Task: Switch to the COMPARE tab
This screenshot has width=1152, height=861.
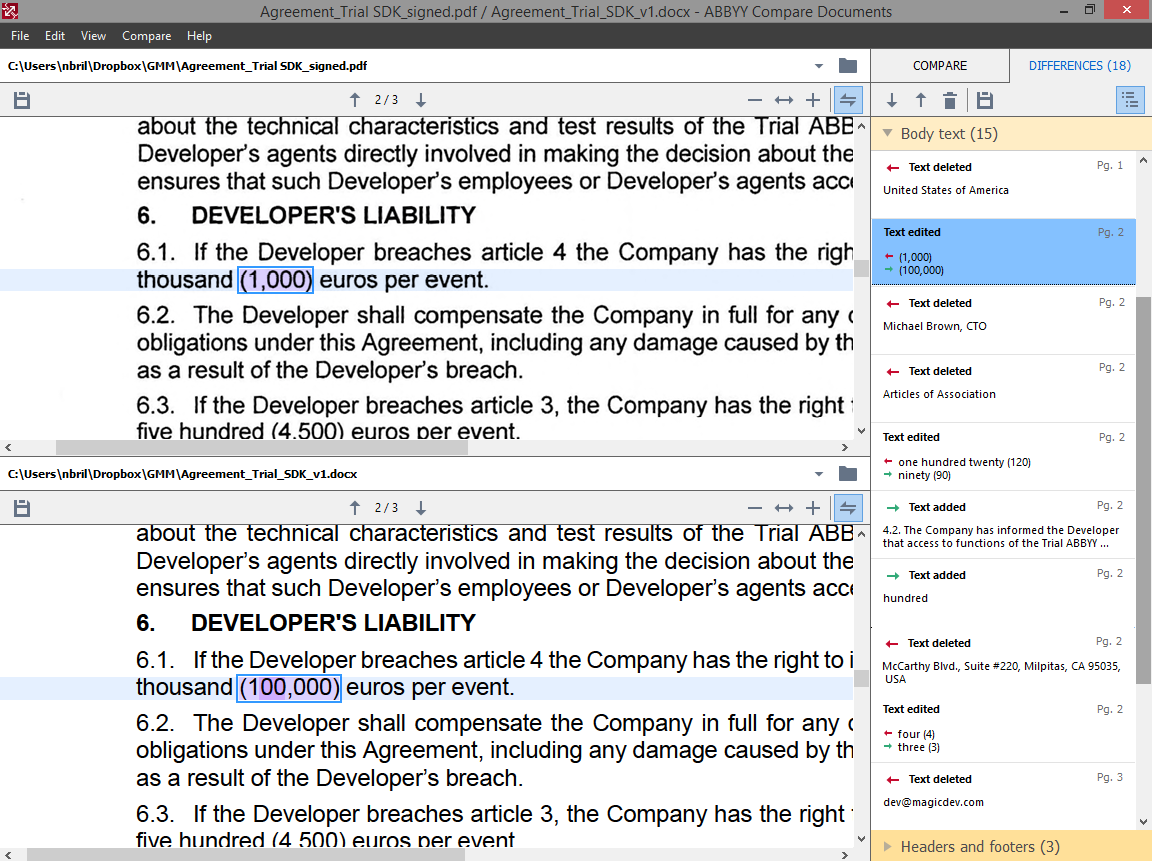Action: pyautogui.click(x=940, y=65)
